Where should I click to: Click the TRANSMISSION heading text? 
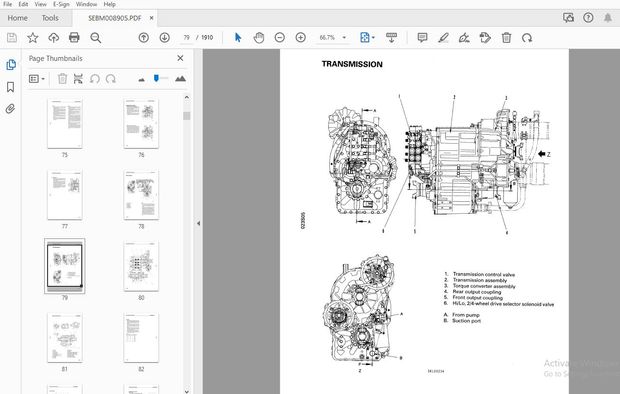352,64
